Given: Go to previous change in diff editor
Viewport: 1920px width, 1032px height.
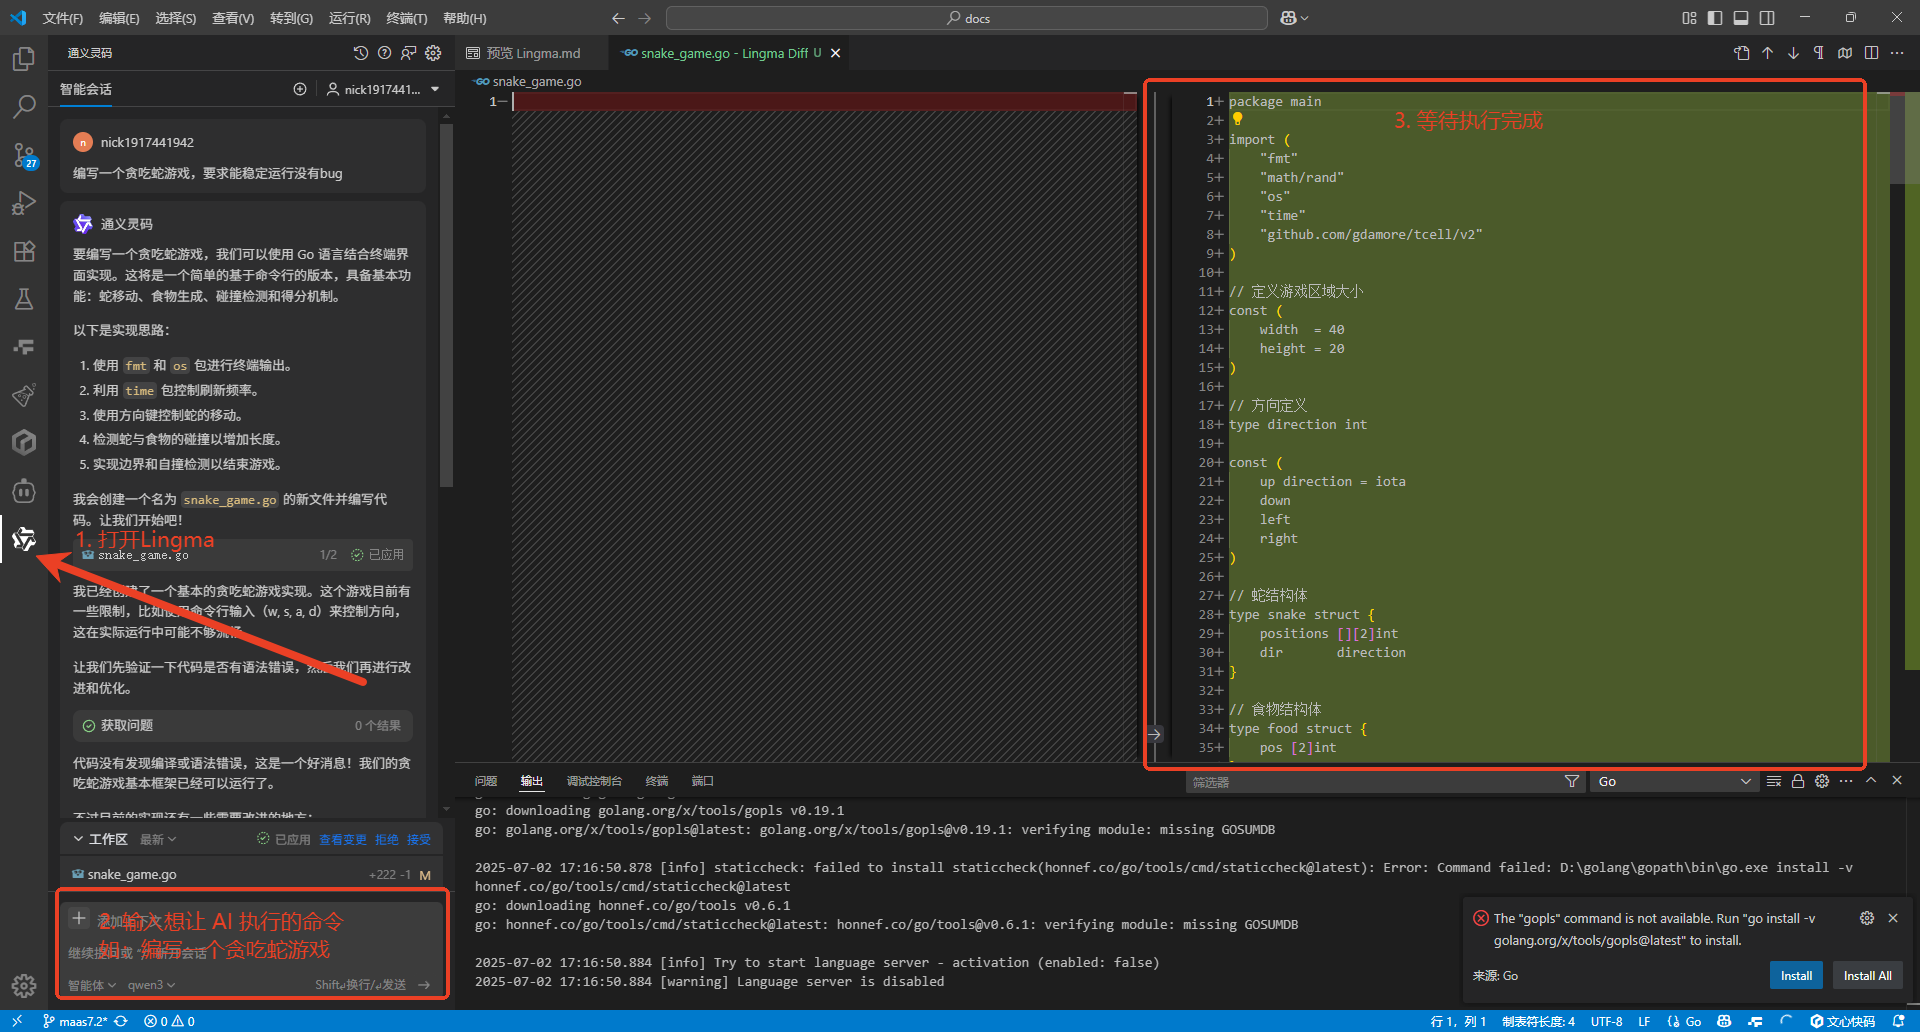Looking at the screenshot, I should coord(1768,53).
